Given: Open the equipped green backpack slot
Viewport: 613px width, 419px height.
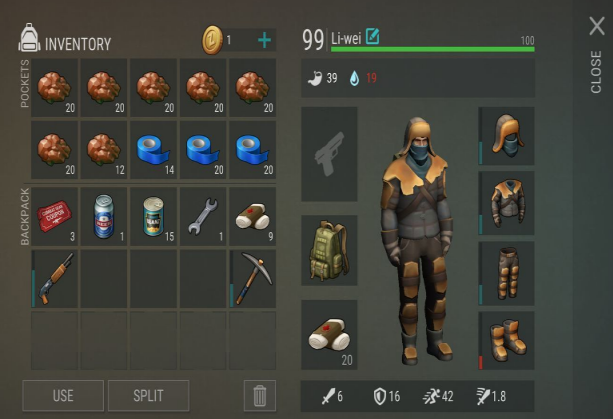Looking at the screenshot, I should click(x=329, y=250).
